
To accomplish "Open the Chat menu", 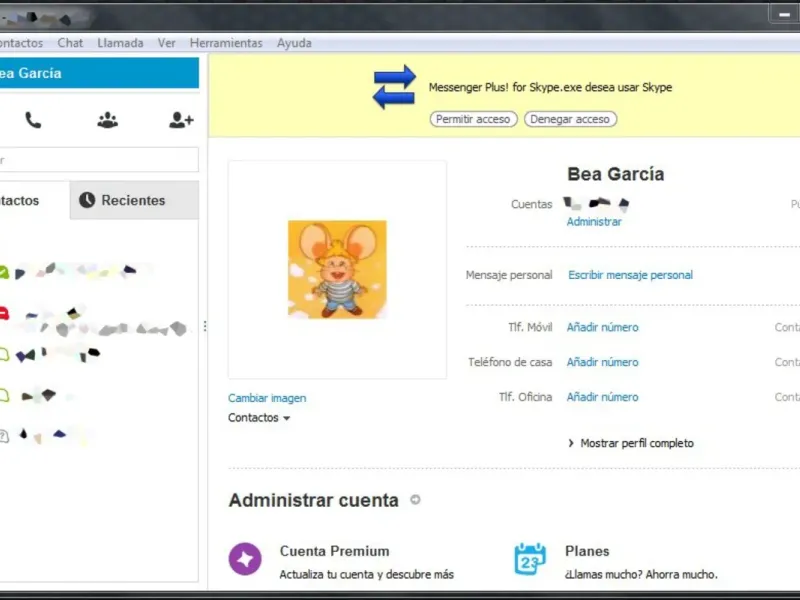I will (70, 43).
